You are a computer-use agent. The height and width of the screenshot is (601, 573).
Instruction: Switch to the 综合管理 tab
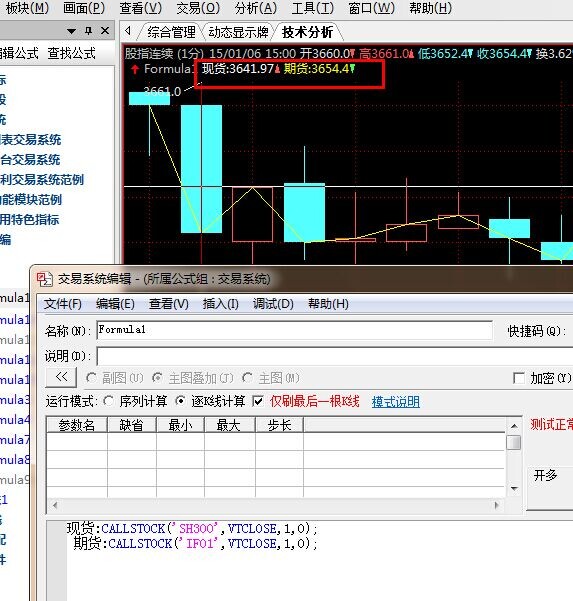(171, 32)
